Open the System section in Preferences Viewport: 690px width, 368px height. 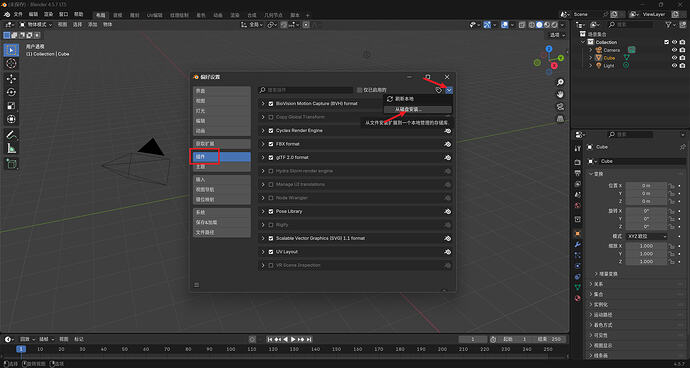click(x=222, y=212)
